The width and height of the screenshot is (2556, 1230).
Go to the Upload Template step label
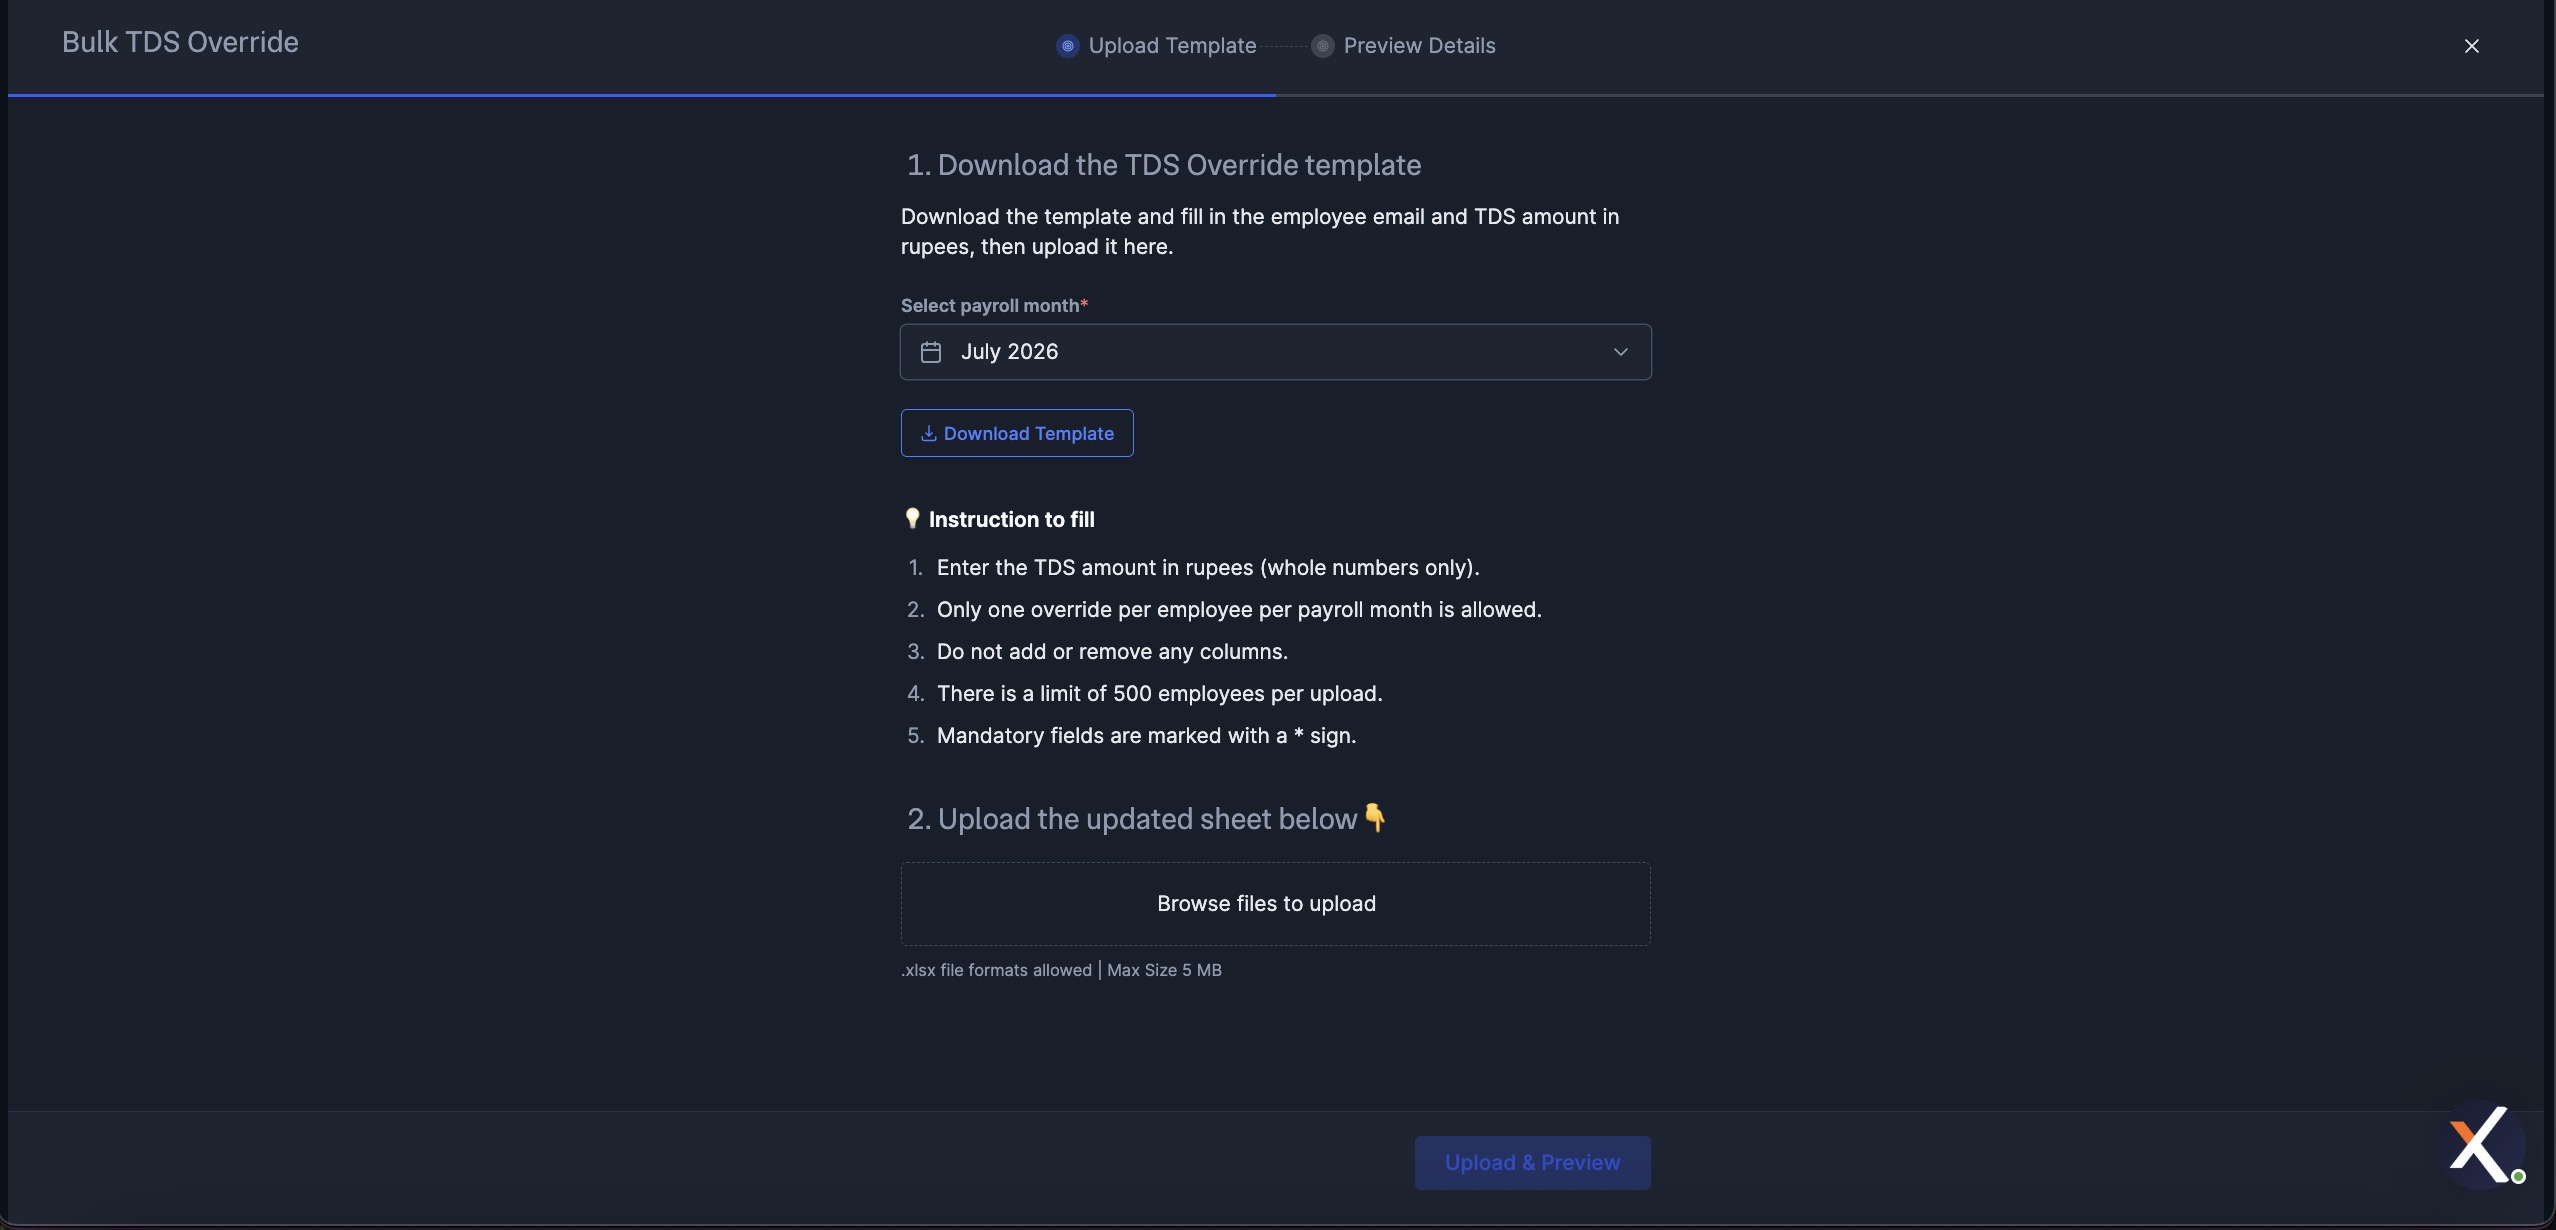tap(1172, 46)
